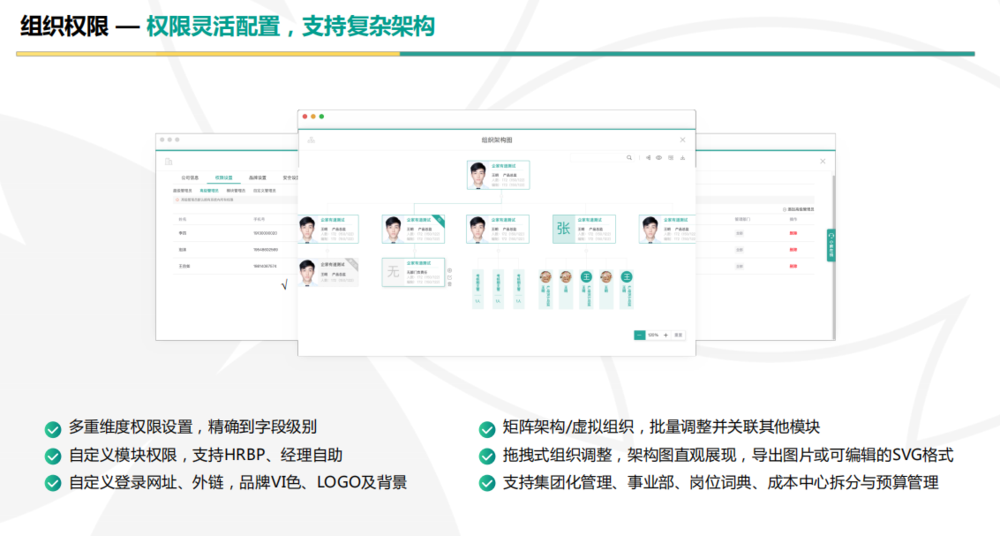This screenshot has height=536, width=1000.
Task: Click the add icon beside the 无 card
Action: [x=449, y=270]
